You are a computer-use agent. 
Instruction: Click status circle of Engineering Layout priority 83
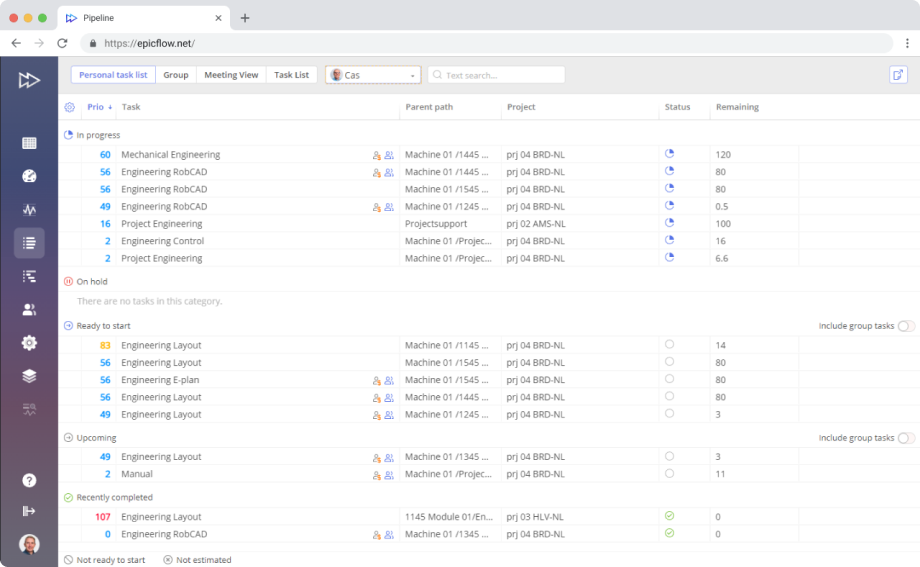tap(669, 345)
